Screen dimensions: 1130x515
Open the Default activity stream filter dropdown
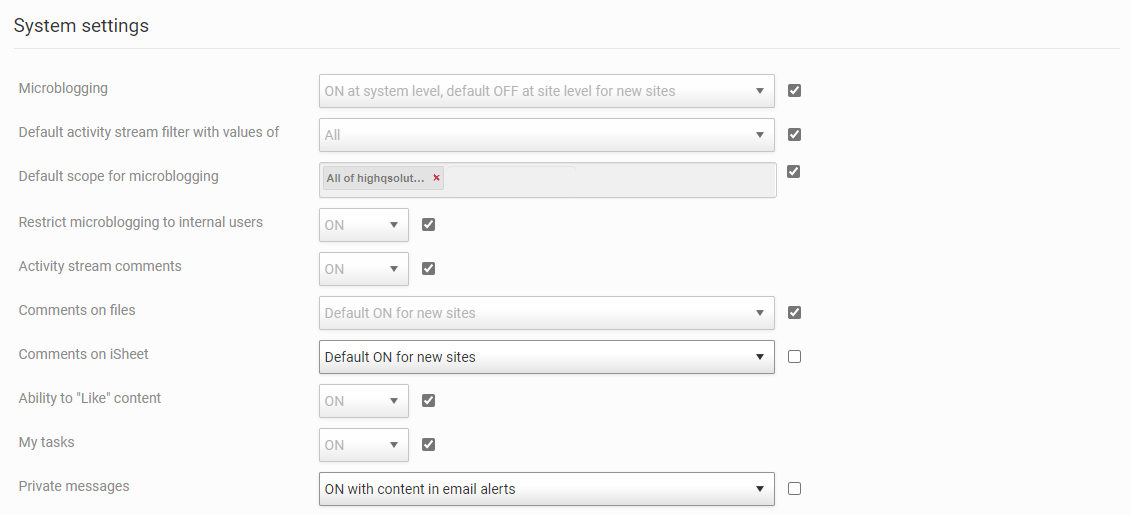tap(546, 135)
